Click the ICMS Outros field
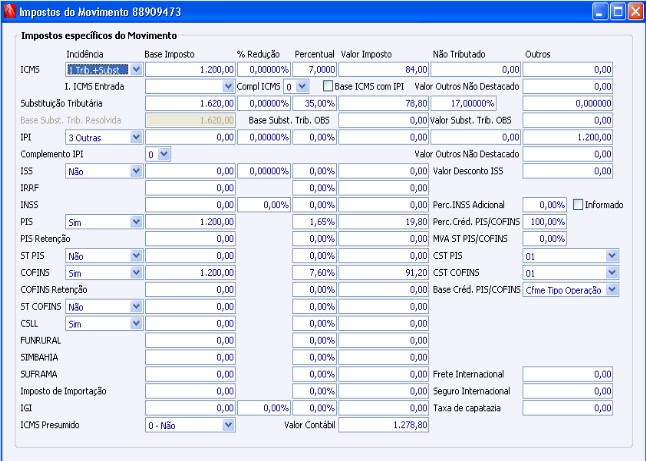 click(568, 70)
